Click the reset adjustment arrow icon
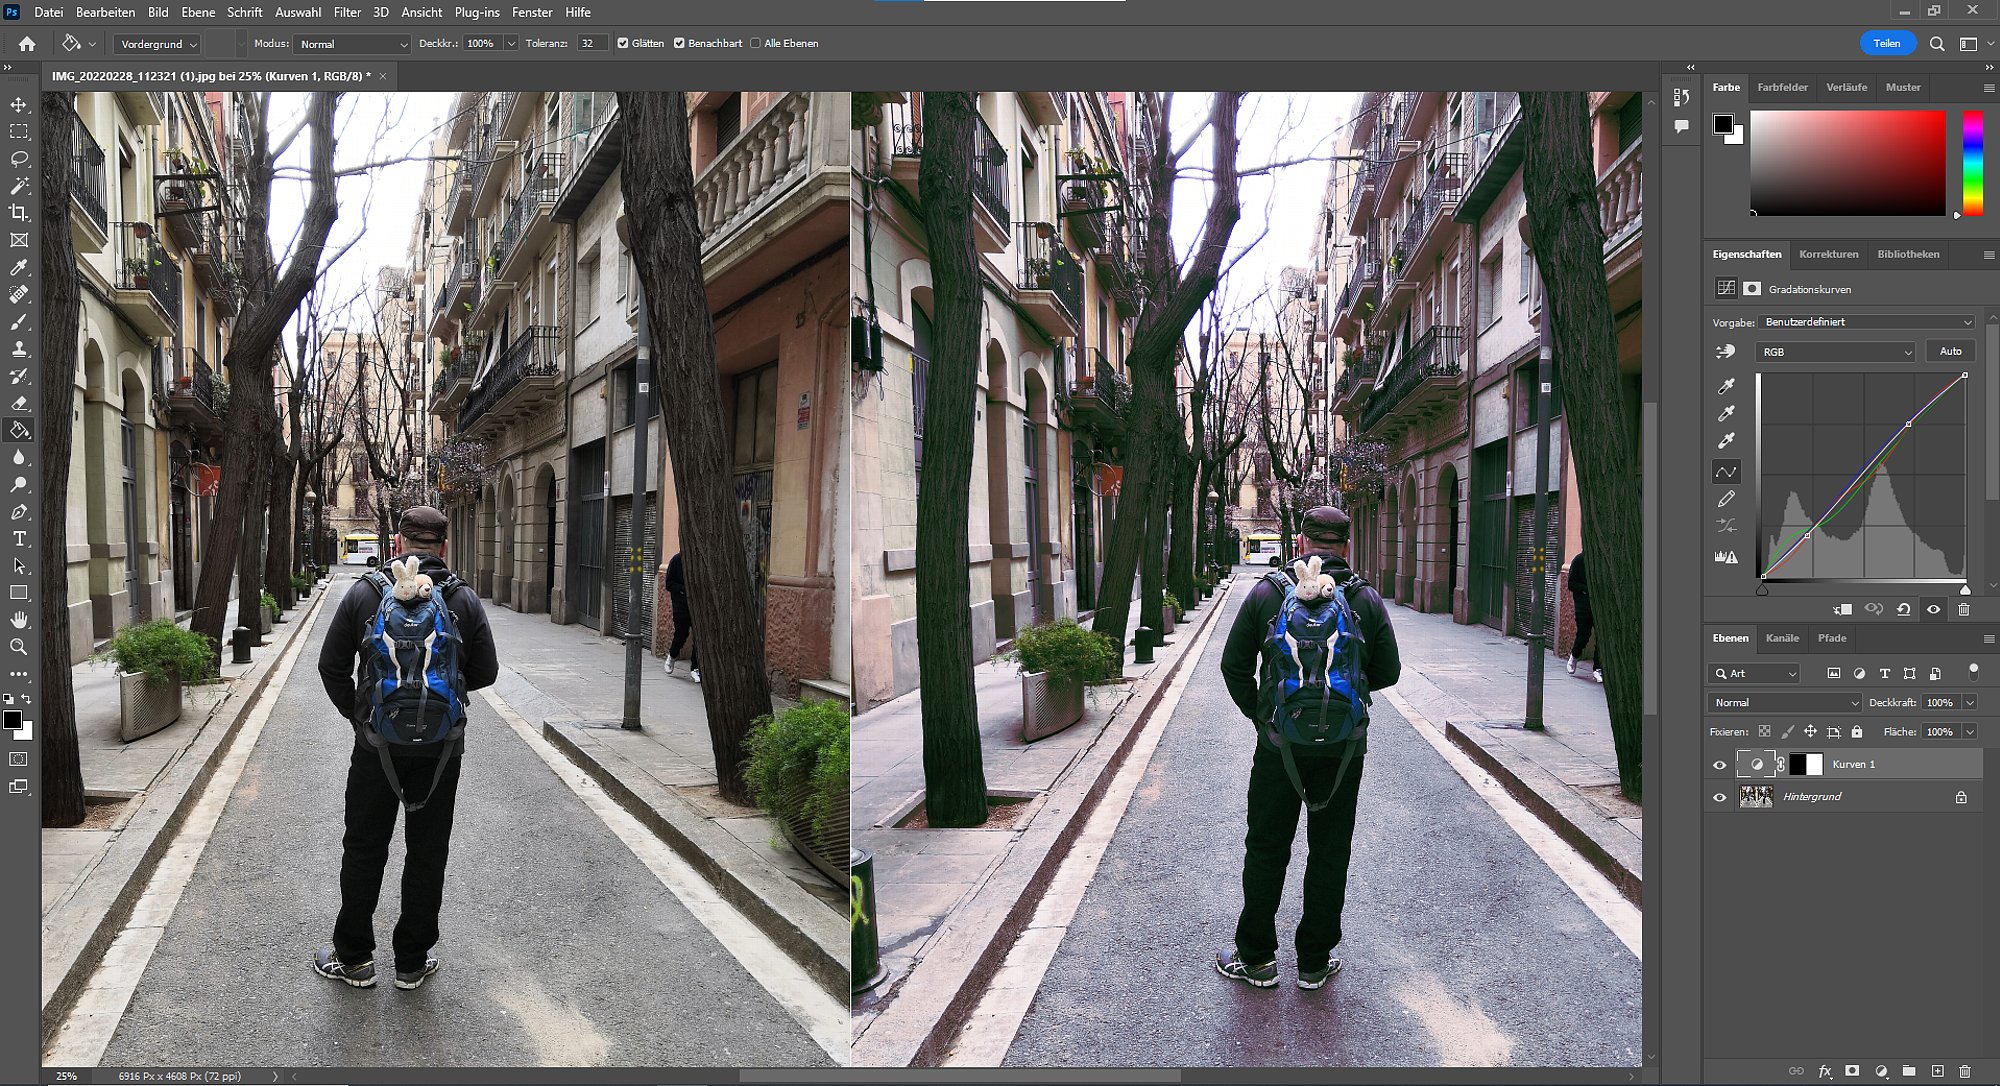 click(1903, 609)
